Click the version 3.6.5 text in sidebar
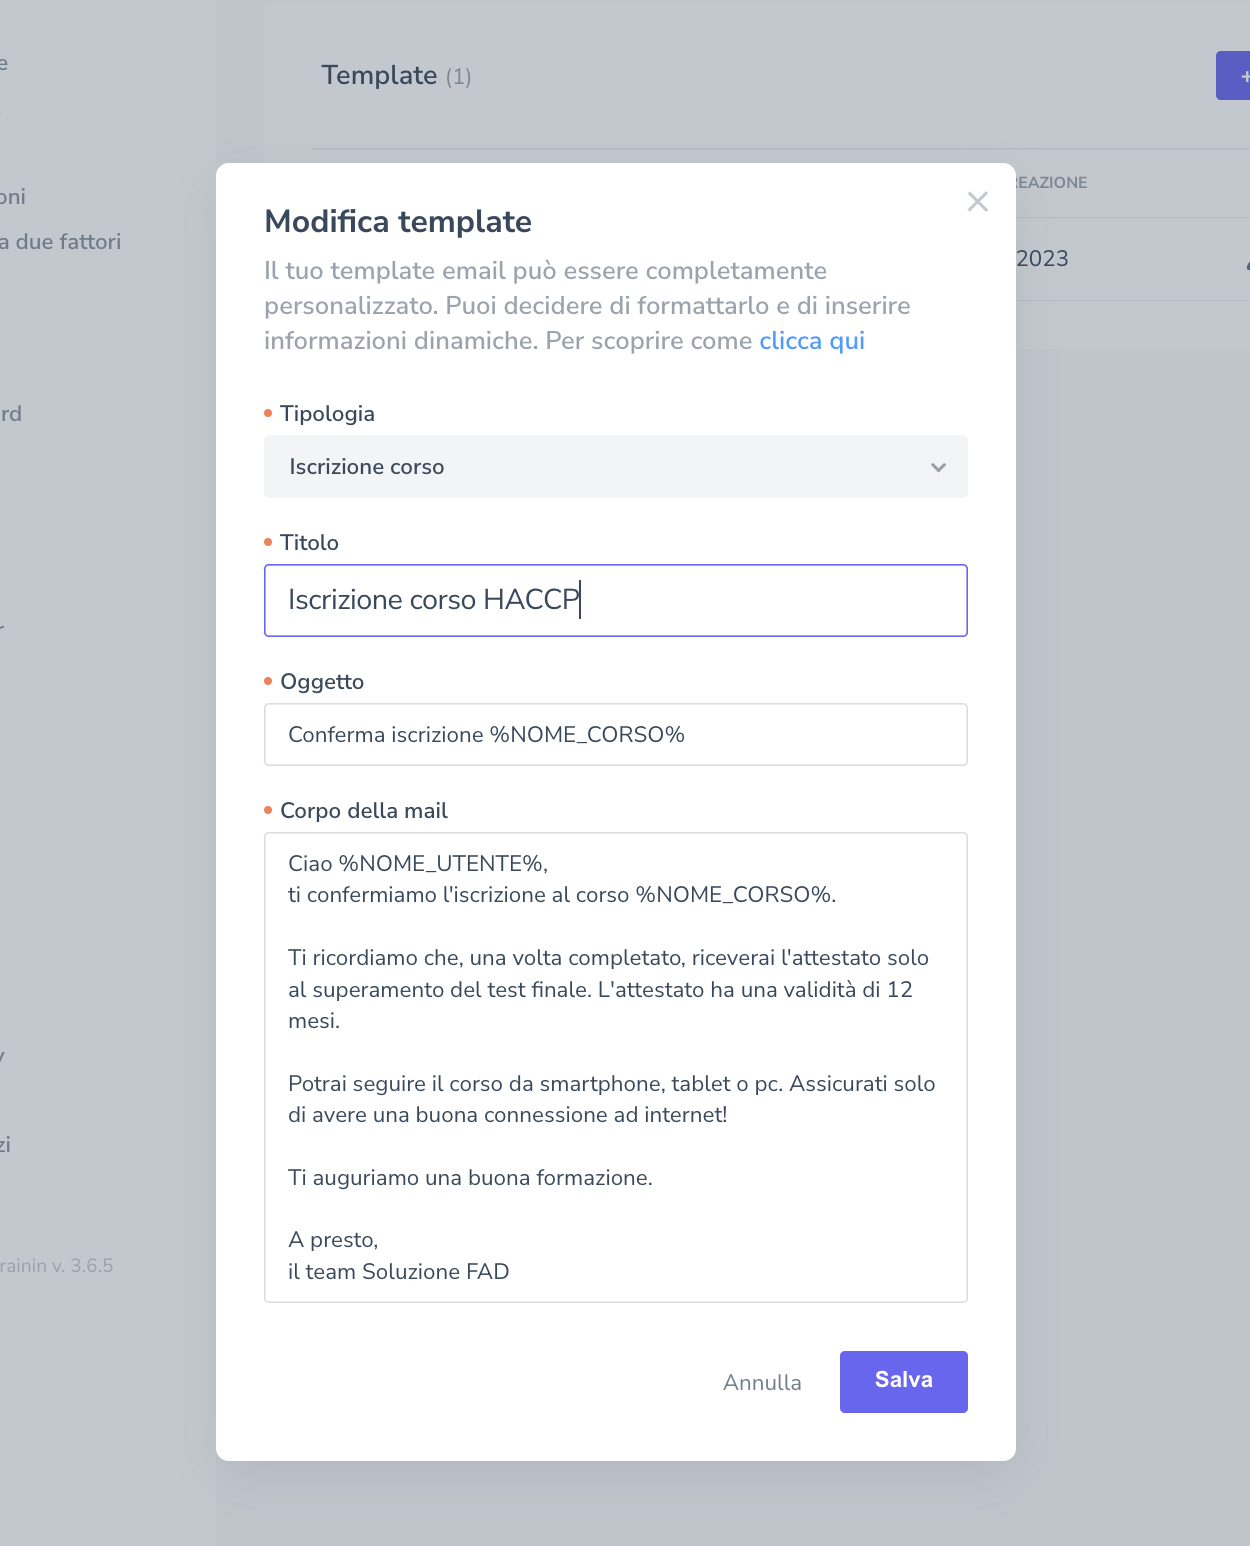The width and height of the screenshot is (1250, 1546). coord(58,1266)
